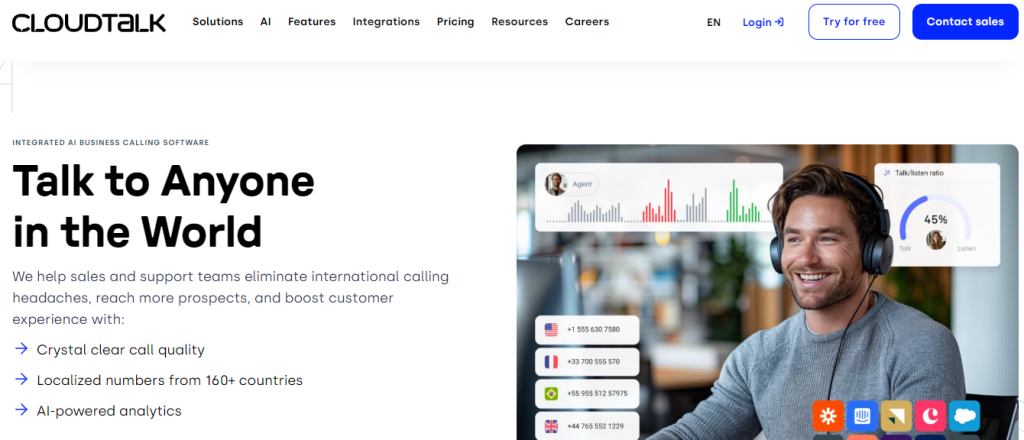This screenshot has width=1024, height=440.
Task: Click the Salesforce cloud icon
Action: click(x=964, y=415)
